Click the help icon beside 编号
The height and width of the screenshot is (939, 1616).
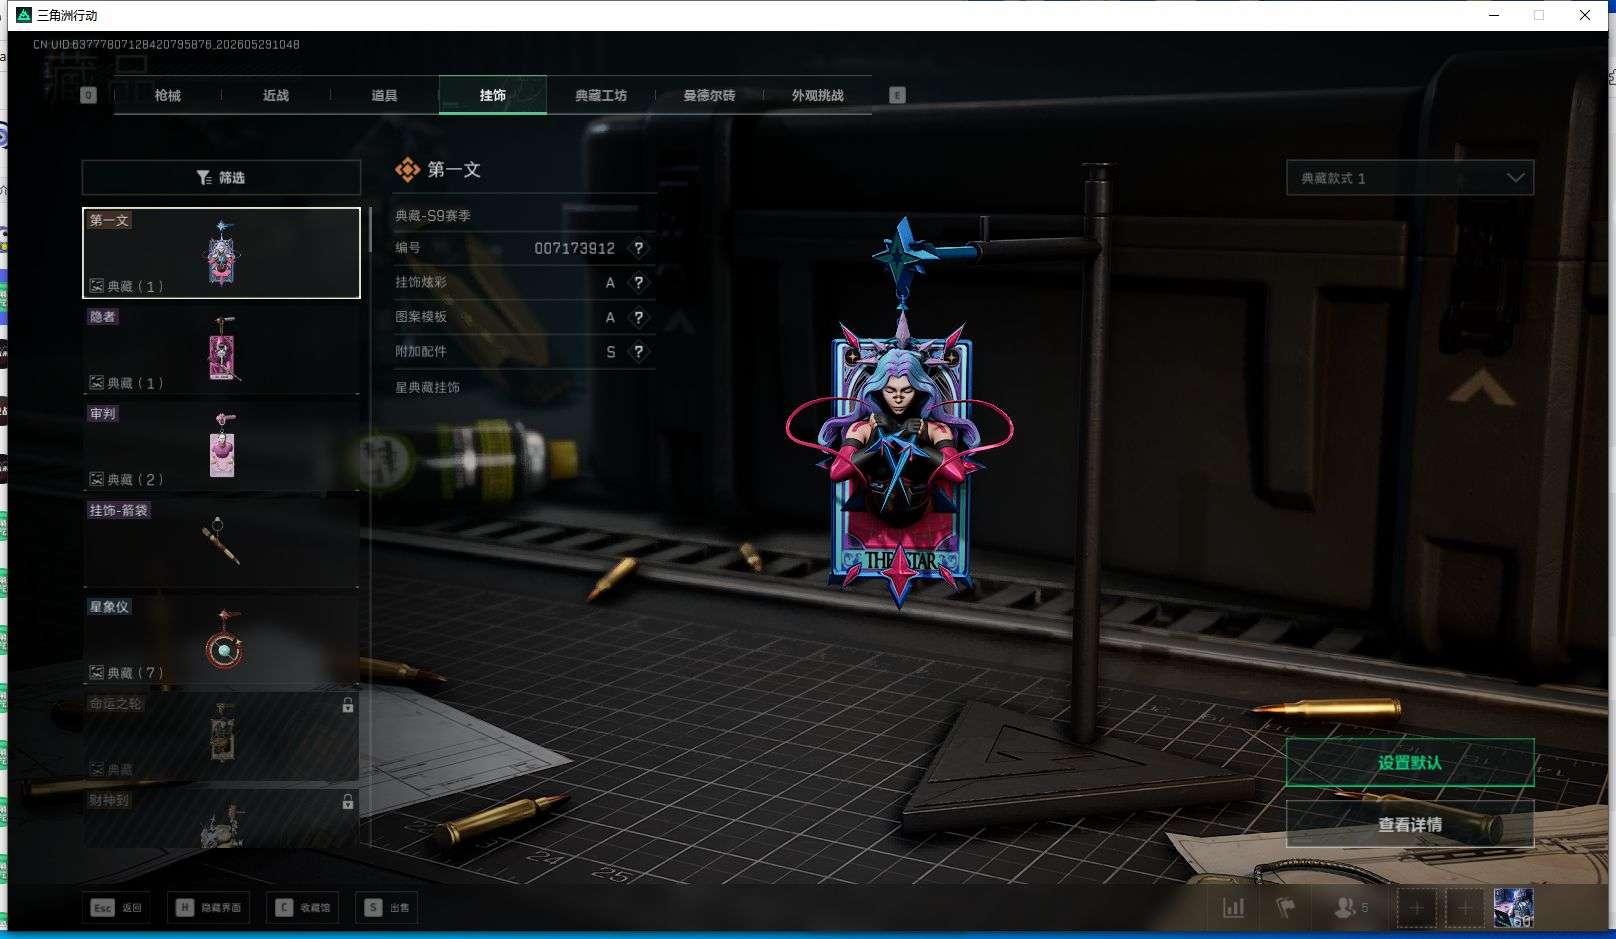point(639,248)
